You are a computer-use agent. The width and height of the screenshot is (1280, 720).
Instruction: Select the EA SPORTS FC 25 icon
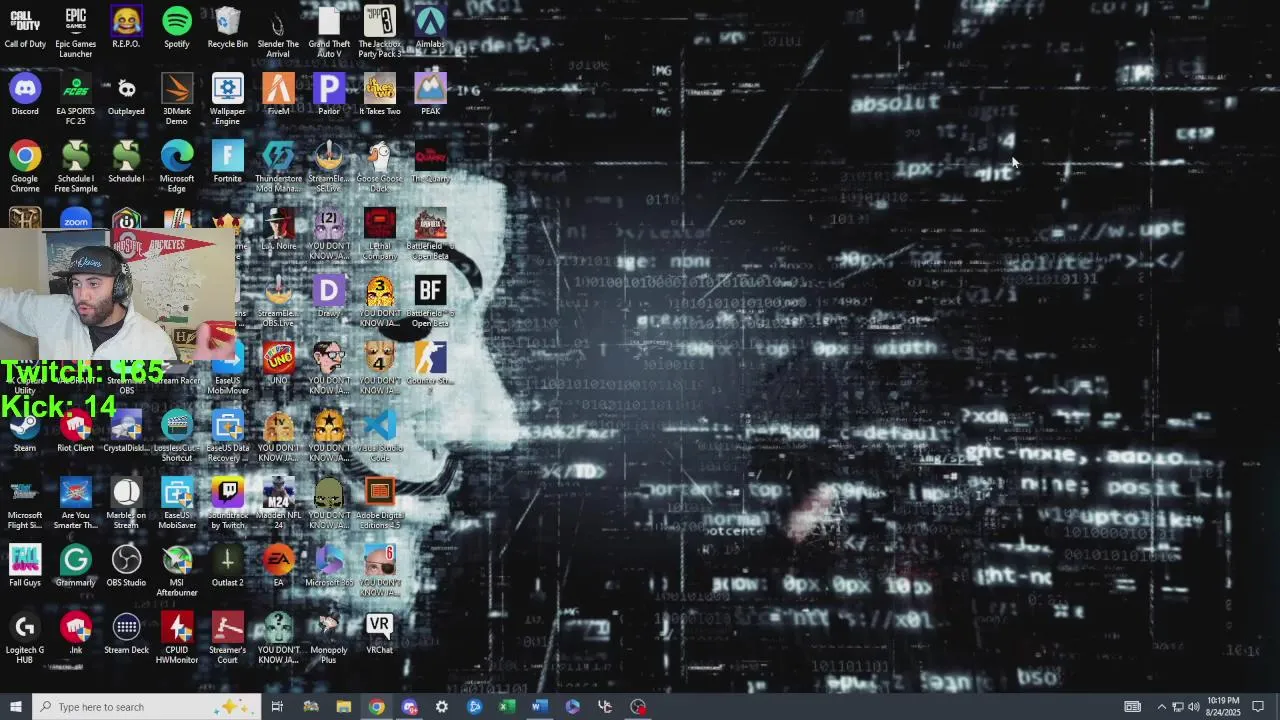[76, 99]
